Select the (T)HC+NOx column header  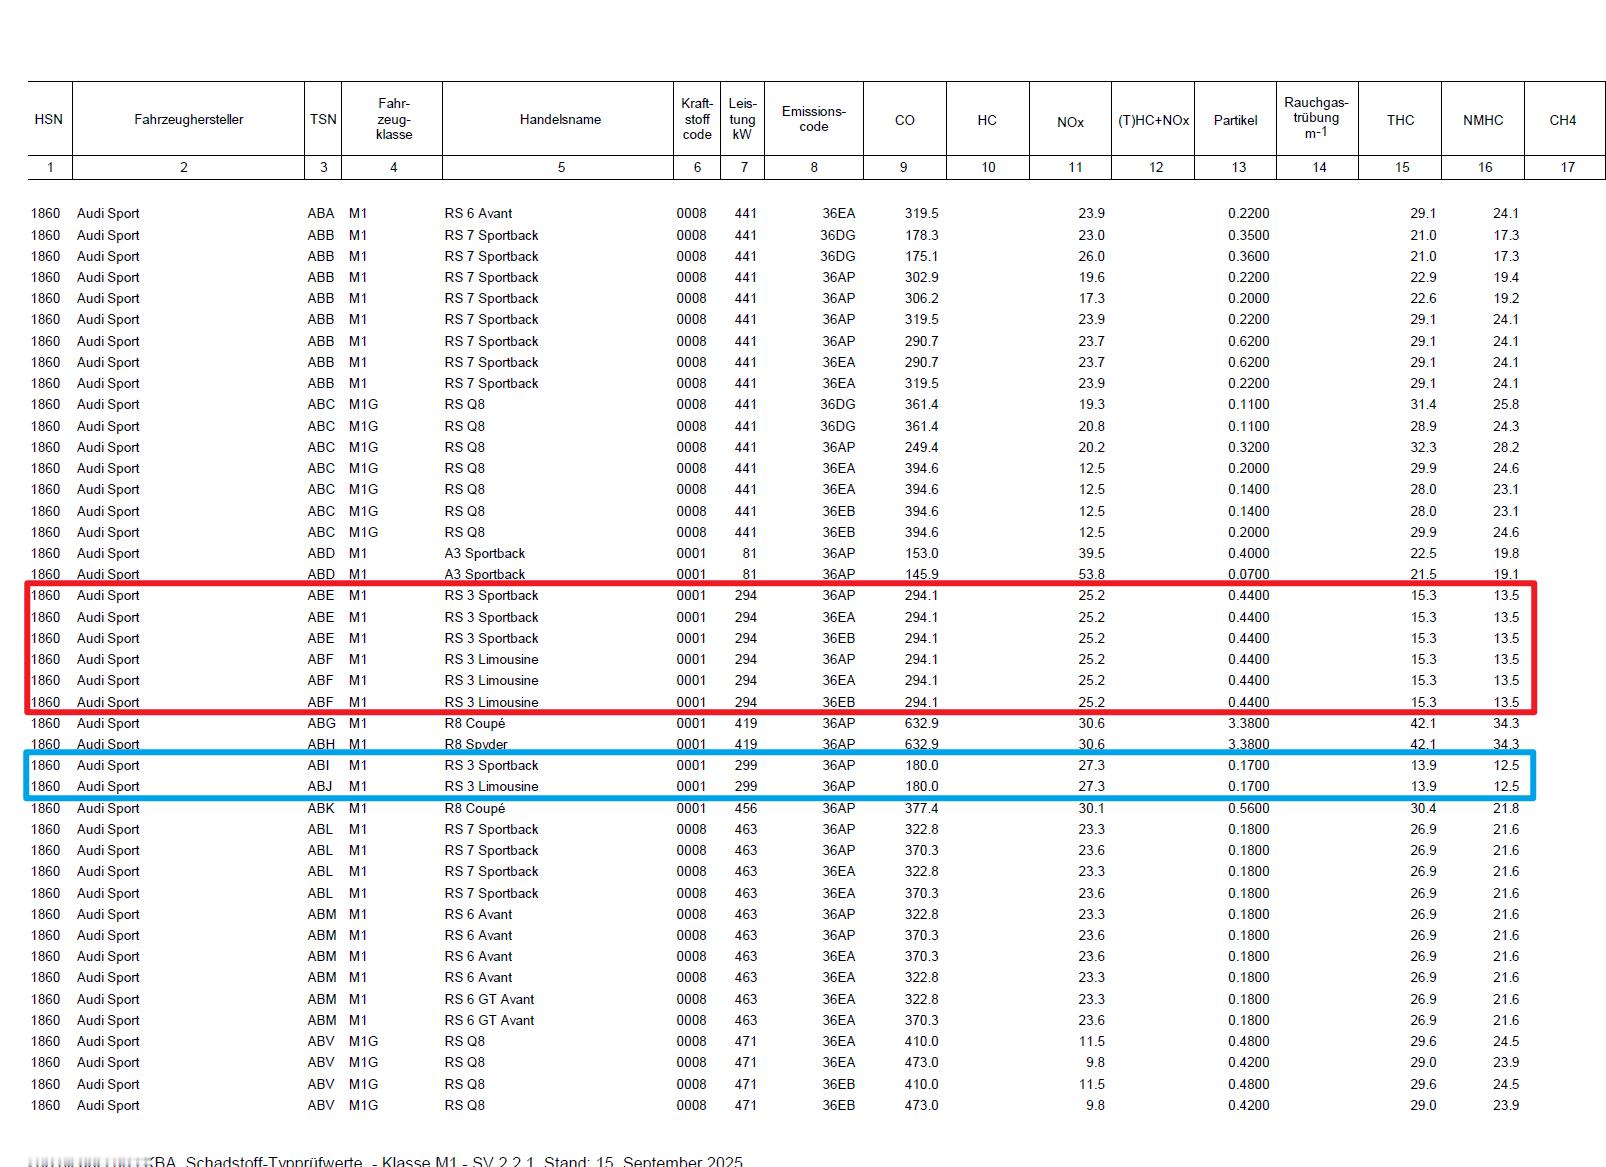click(x=1153, y=120)
